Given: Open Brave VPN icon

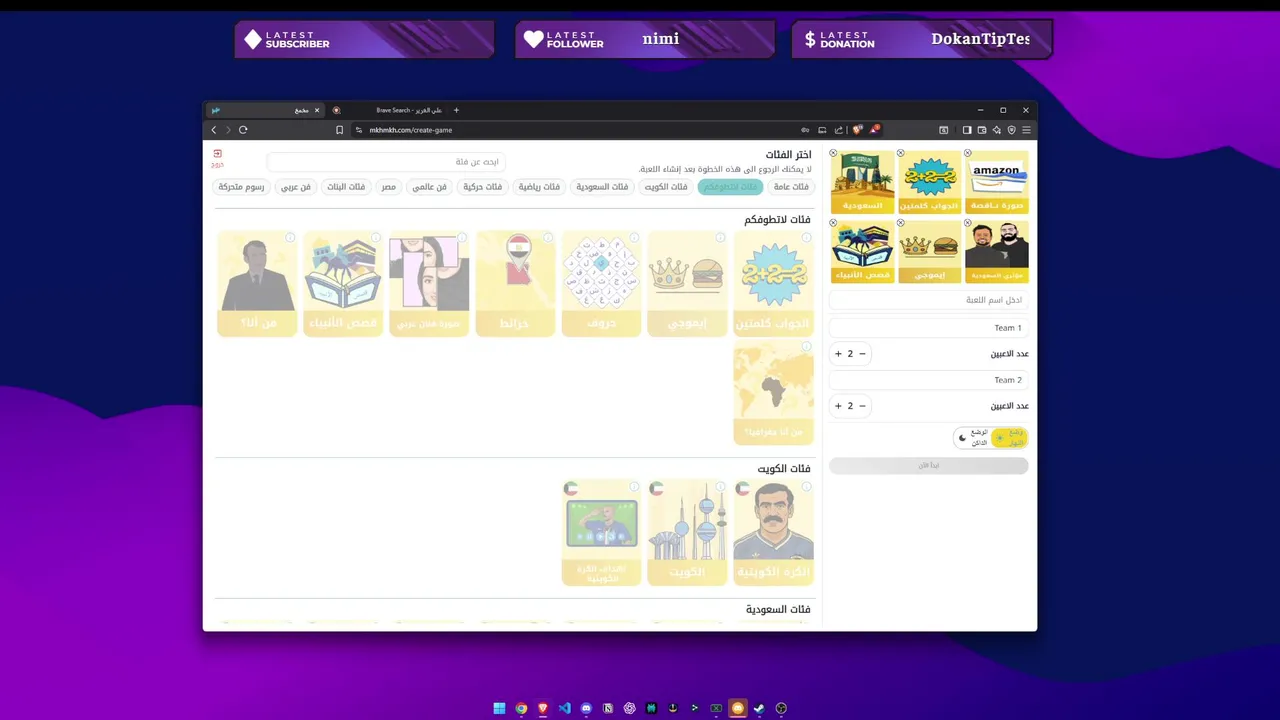Looking at the screenshot, I should point(1011,130).
